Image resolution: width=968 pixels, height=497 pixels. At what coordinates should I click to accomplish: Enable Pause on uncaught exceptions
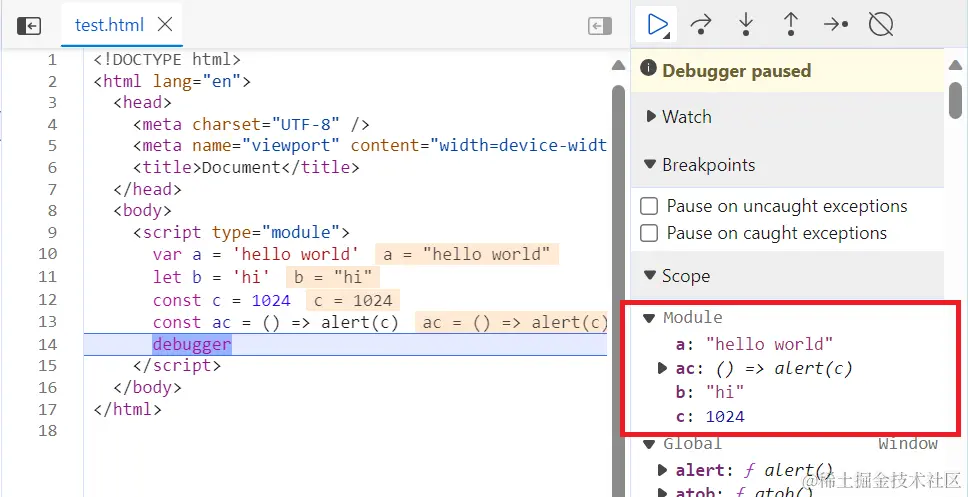point(649,206)
